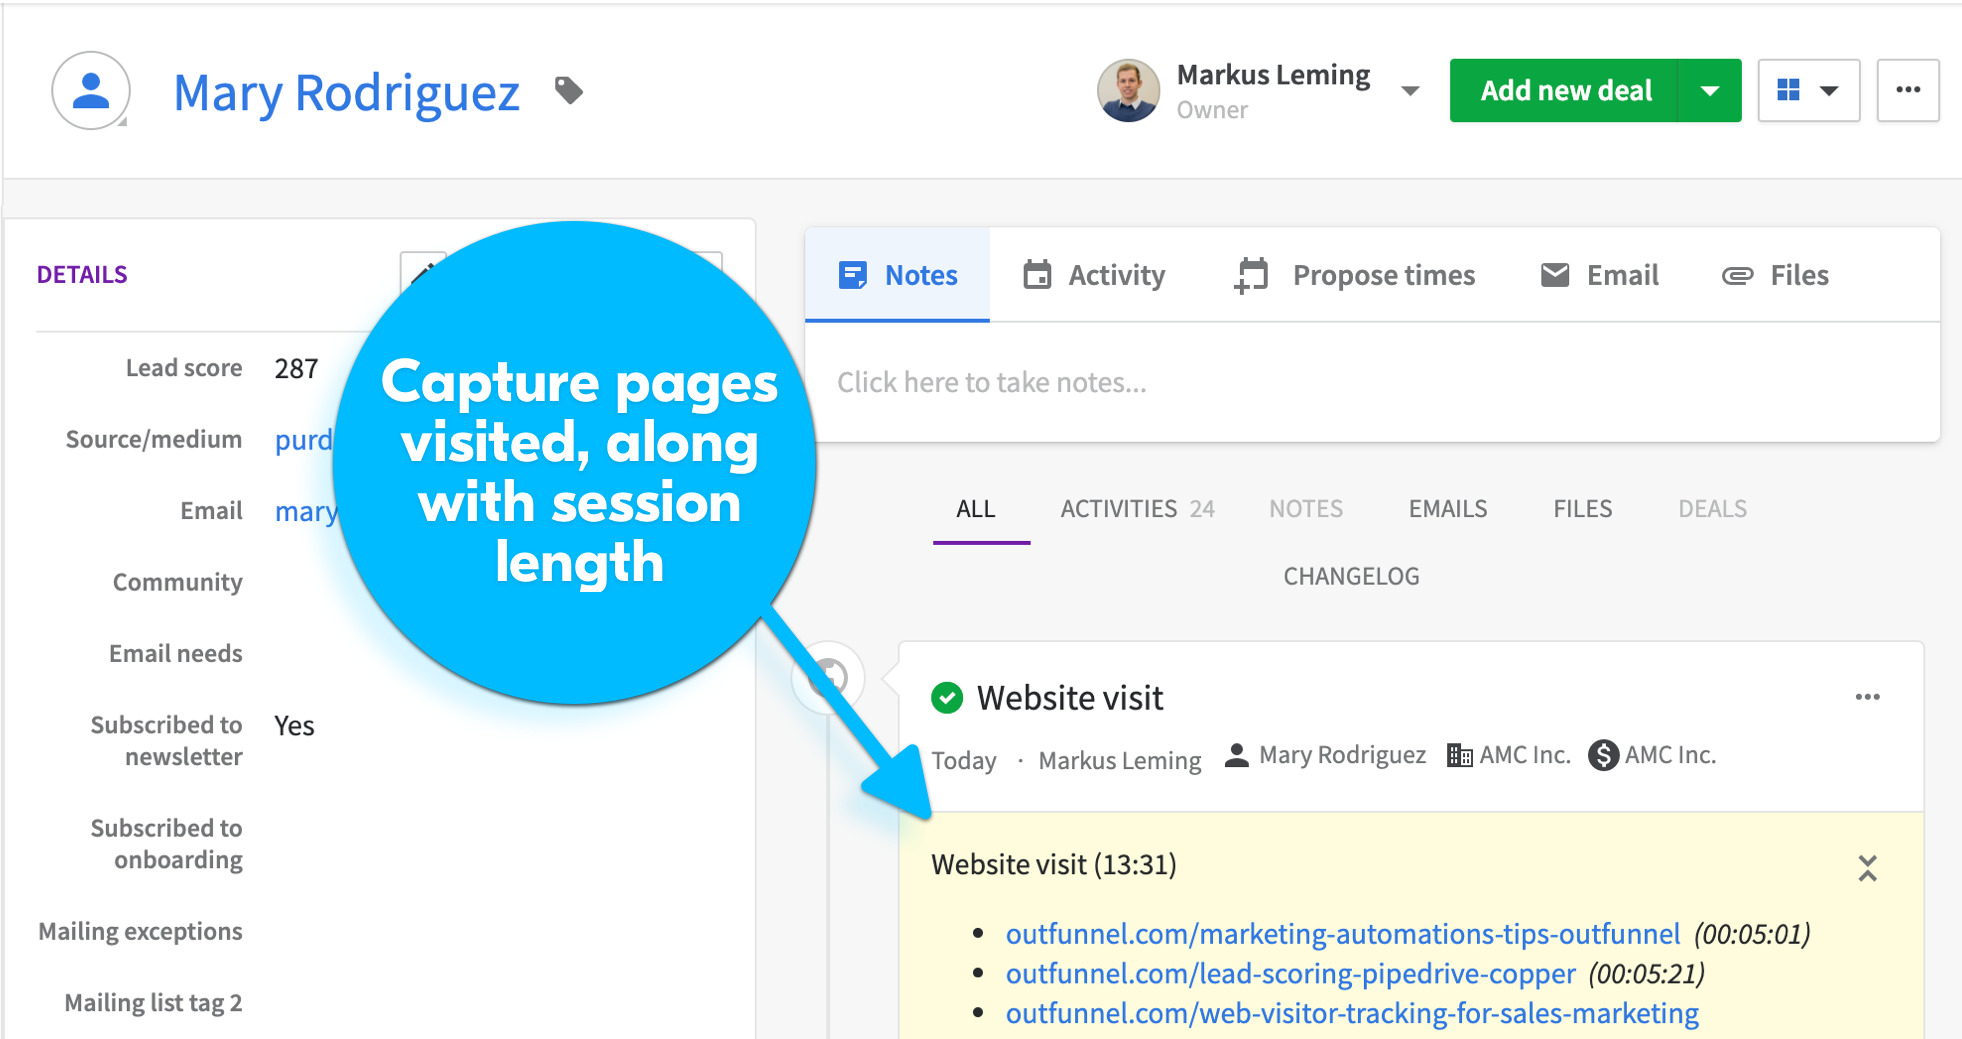Open the Files tab
1962x1039 pixels.
1775,275
